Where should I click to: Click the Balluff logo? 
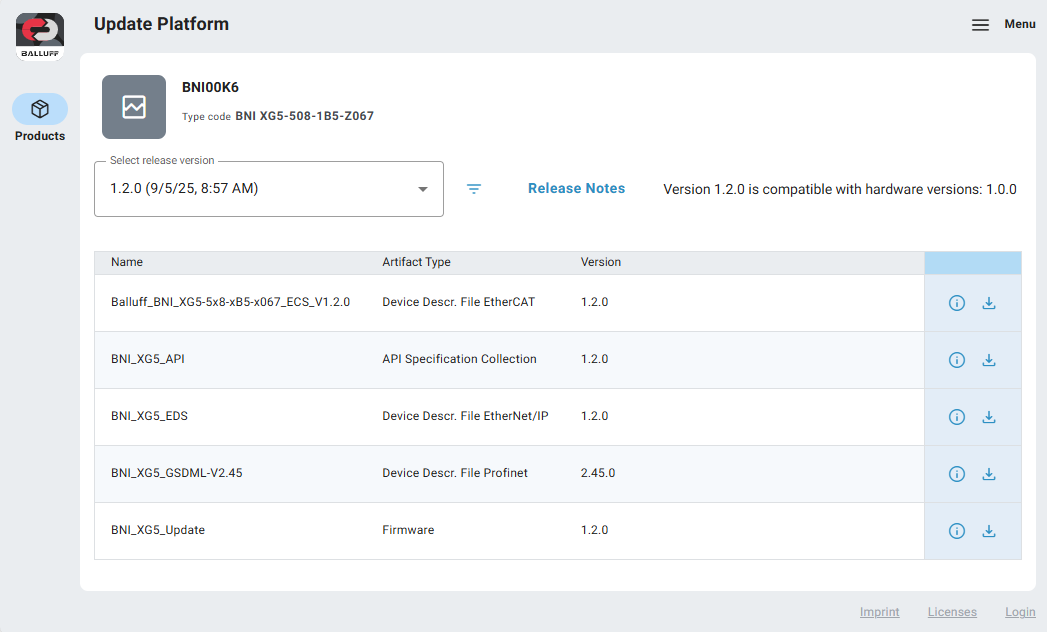click(x=40, y=37)
